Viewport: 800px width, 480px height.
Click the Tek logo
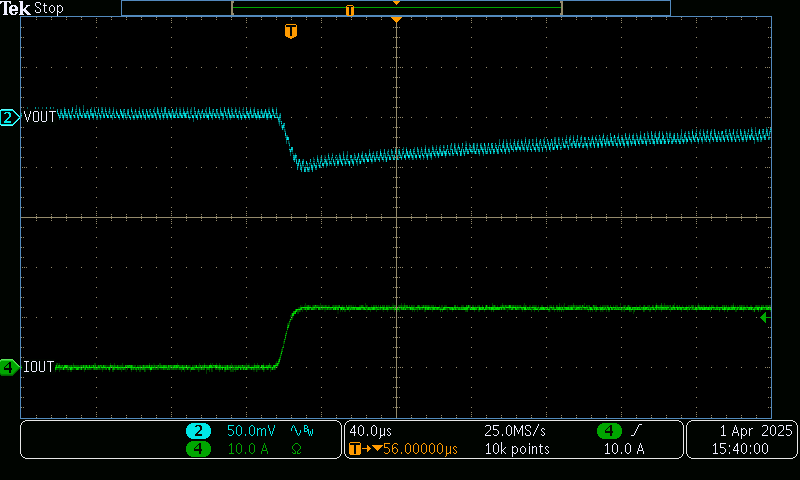16,8
